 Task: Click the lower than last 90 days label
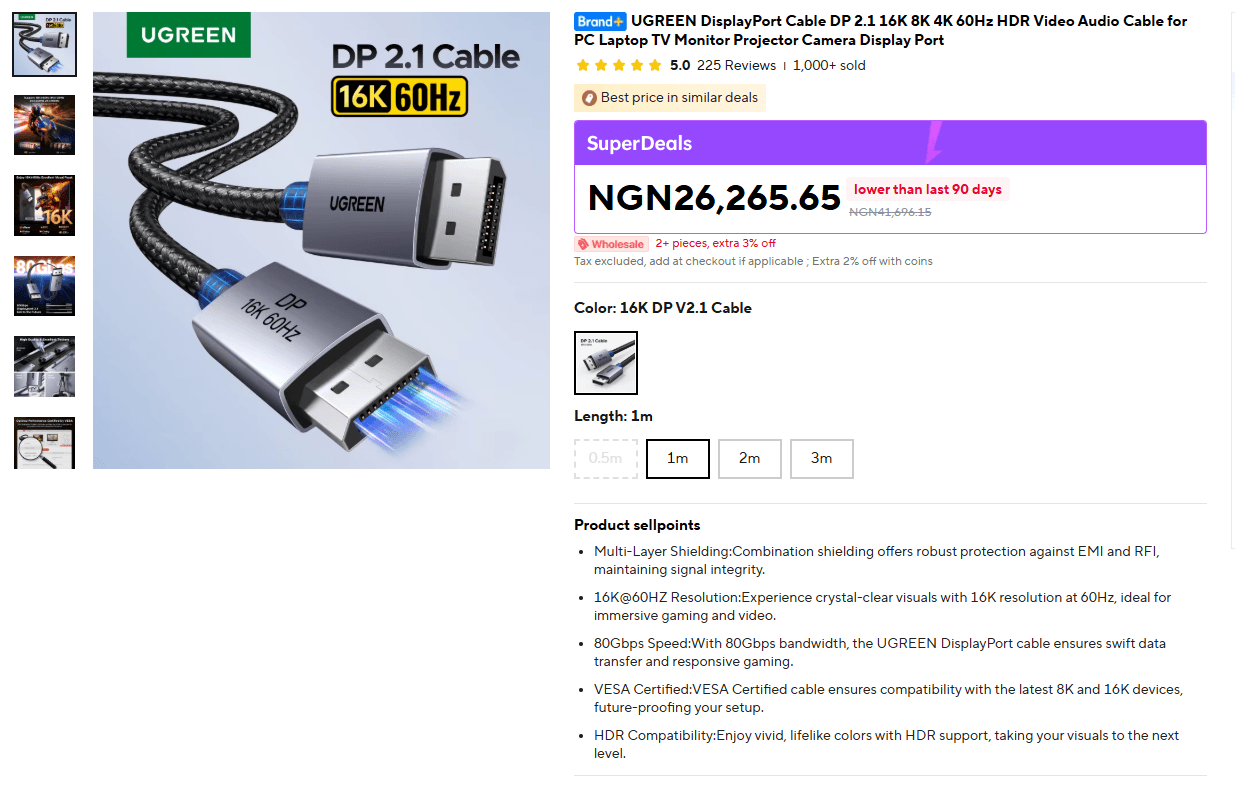coord(928,190)
